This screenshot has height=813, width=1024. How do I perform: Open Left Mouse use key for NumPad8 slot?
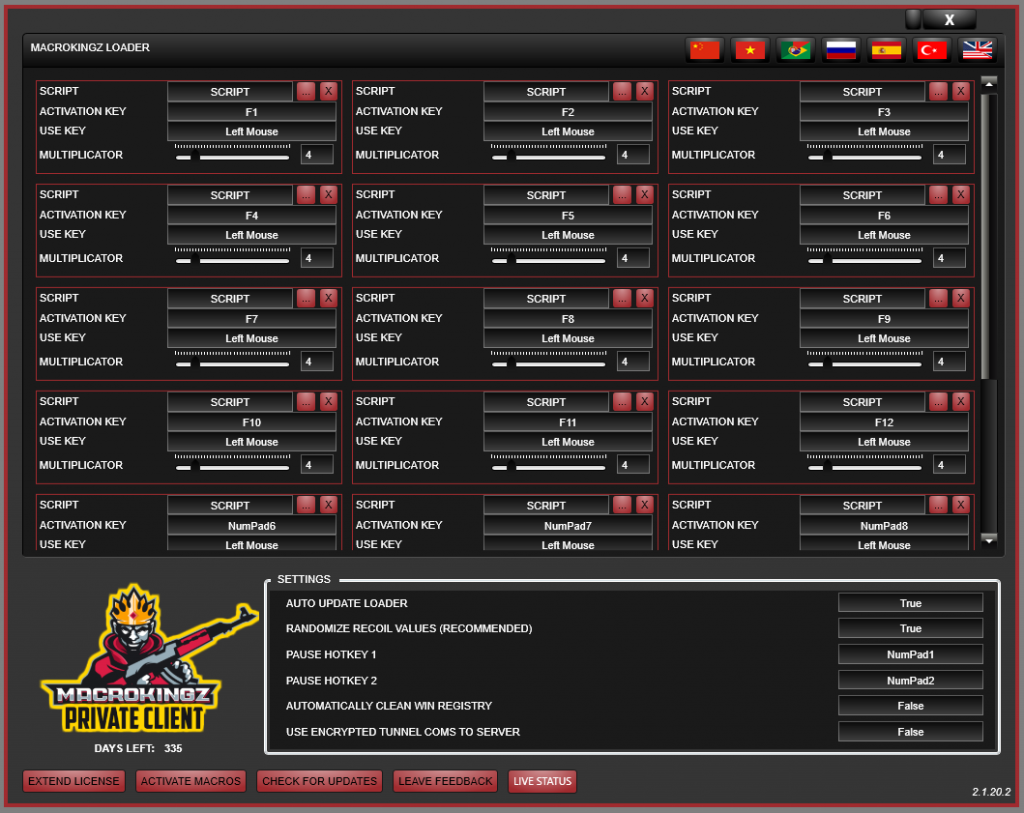(884, 545)
